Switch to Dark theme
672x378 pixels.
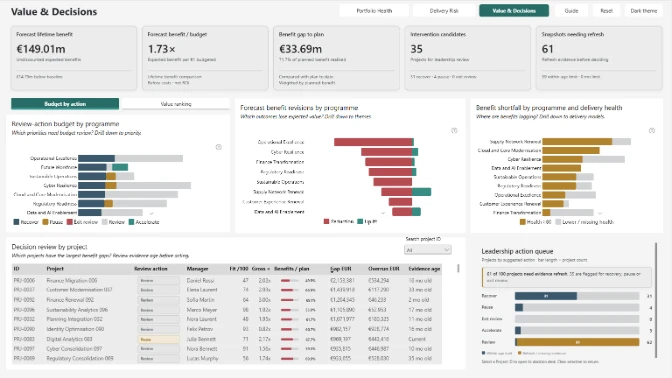644,11
